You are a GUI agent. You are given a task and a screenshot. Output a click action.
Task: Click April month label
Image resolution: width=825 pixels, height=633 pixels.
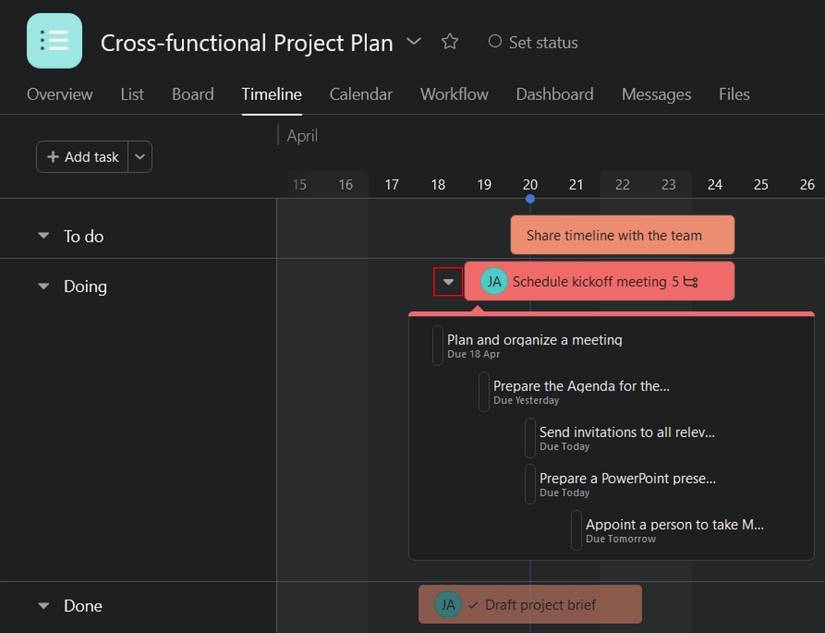pyautogui.click(x=302, y=136)
